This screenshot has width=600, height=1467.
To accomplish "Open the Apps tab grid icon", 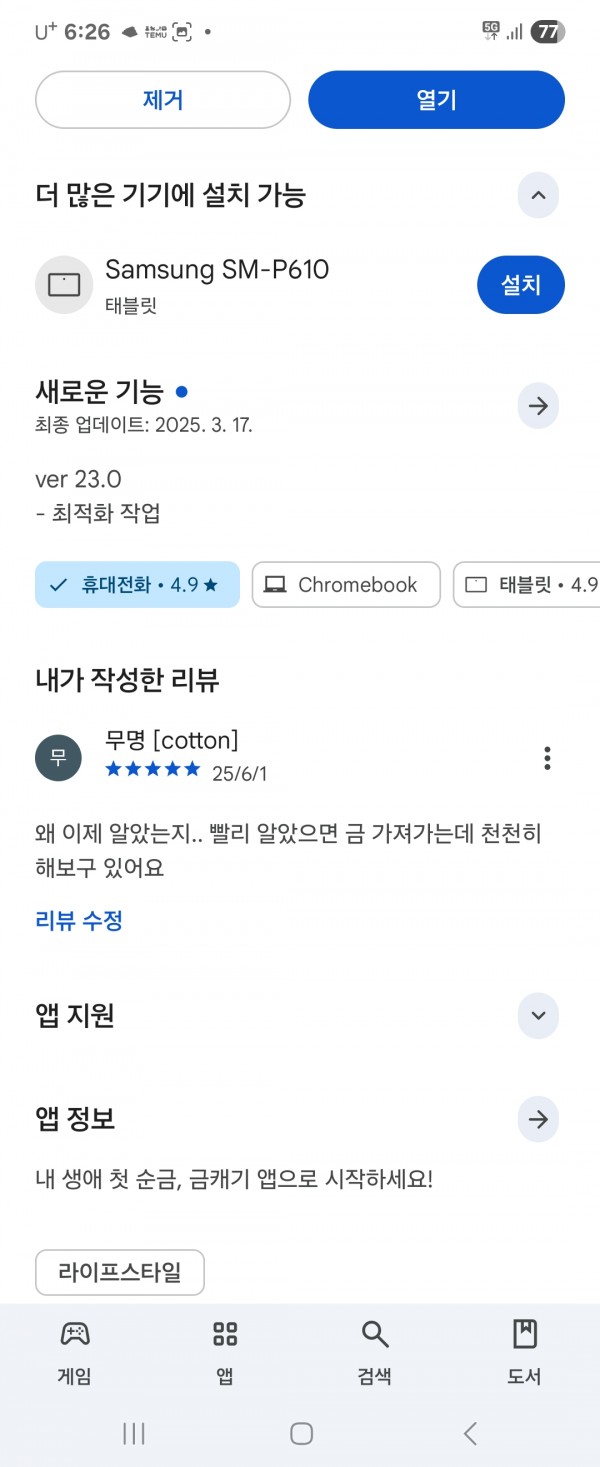I will coord(225,1333).
